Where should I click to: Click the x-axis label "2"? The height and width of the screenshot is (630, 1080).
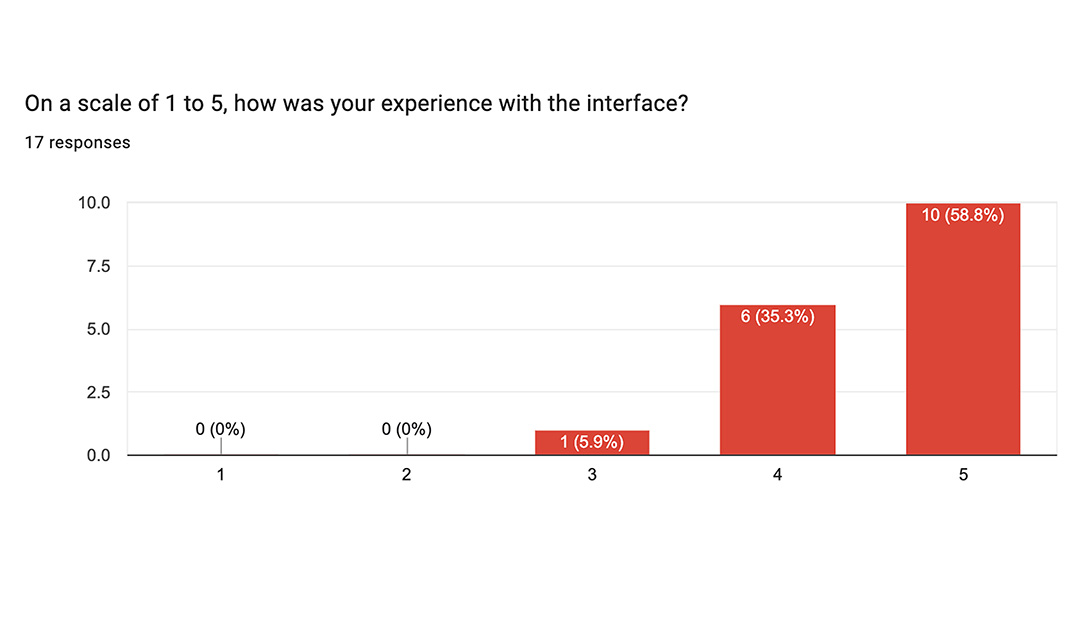tap(406, 476)
